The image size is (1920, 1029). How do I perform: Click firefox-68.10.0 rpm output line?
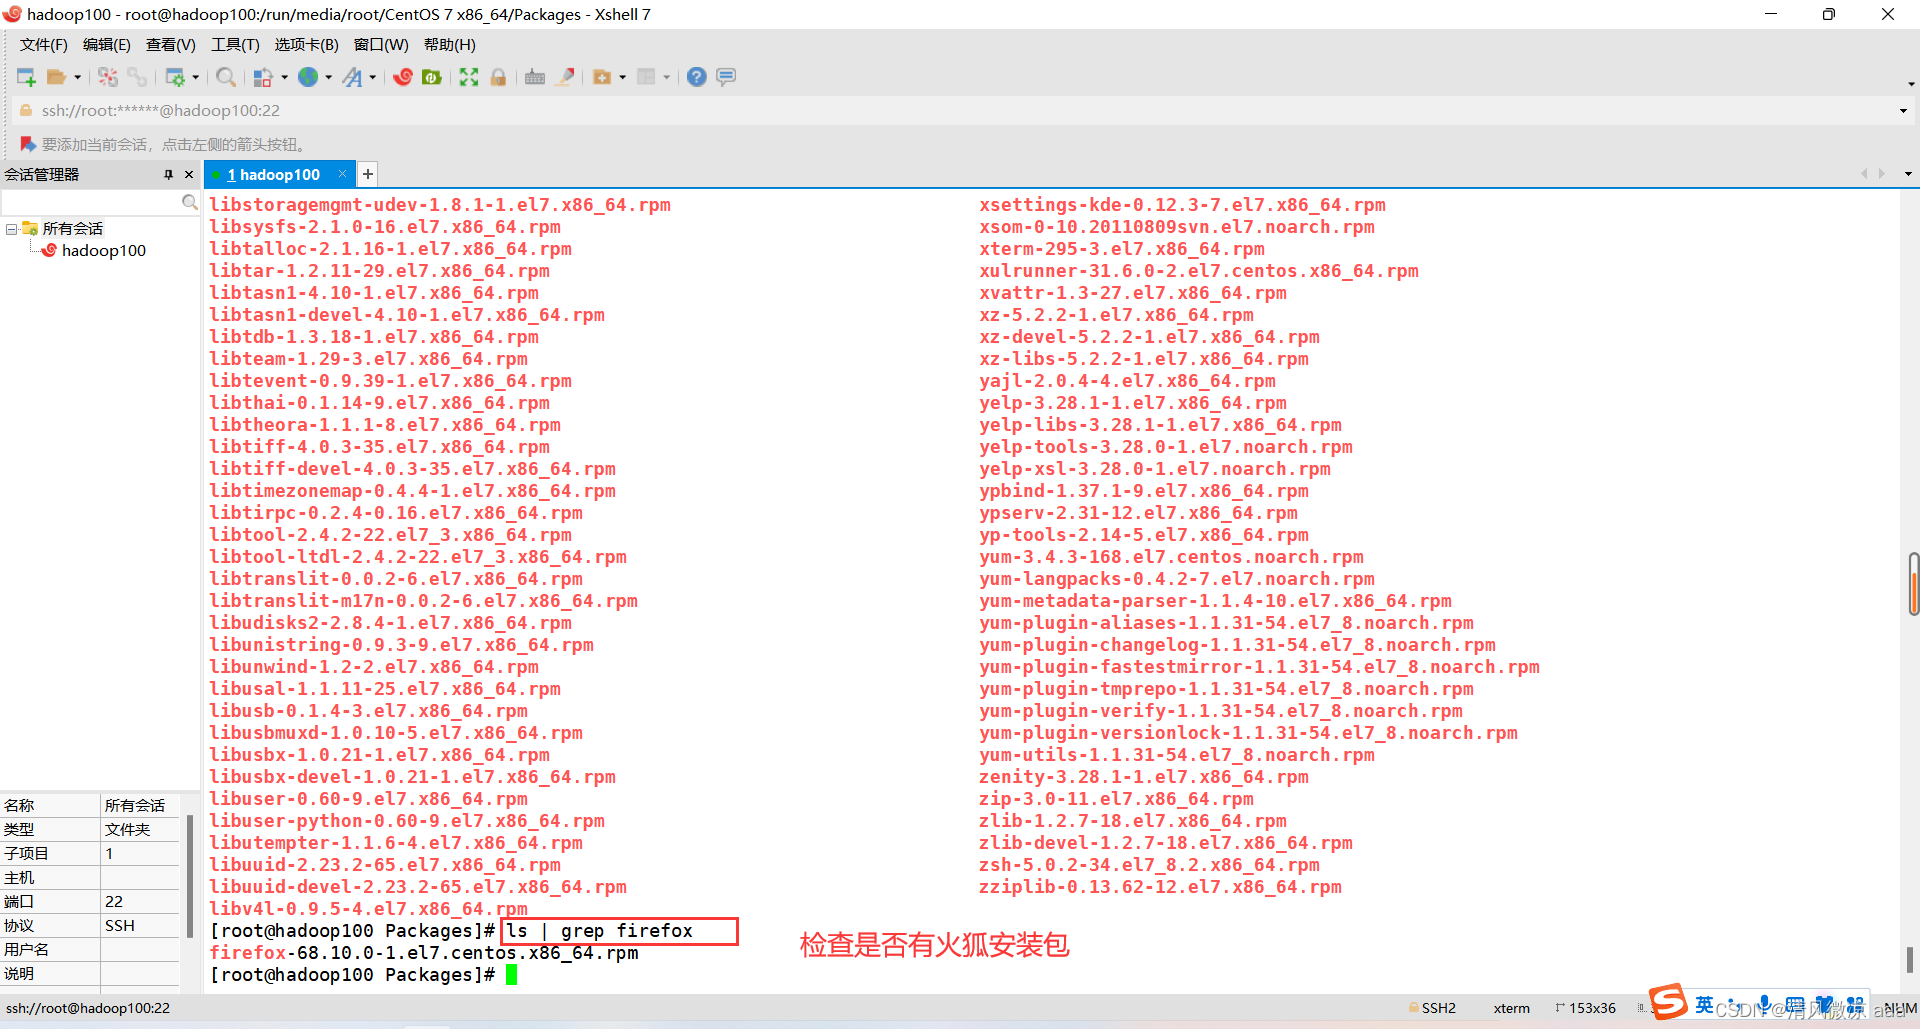coord(424,953)
